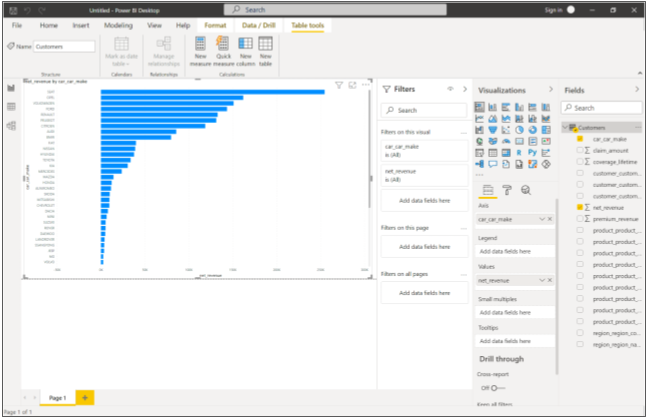
Task: Click New table in the ribbon
Action: pos(265,51)
